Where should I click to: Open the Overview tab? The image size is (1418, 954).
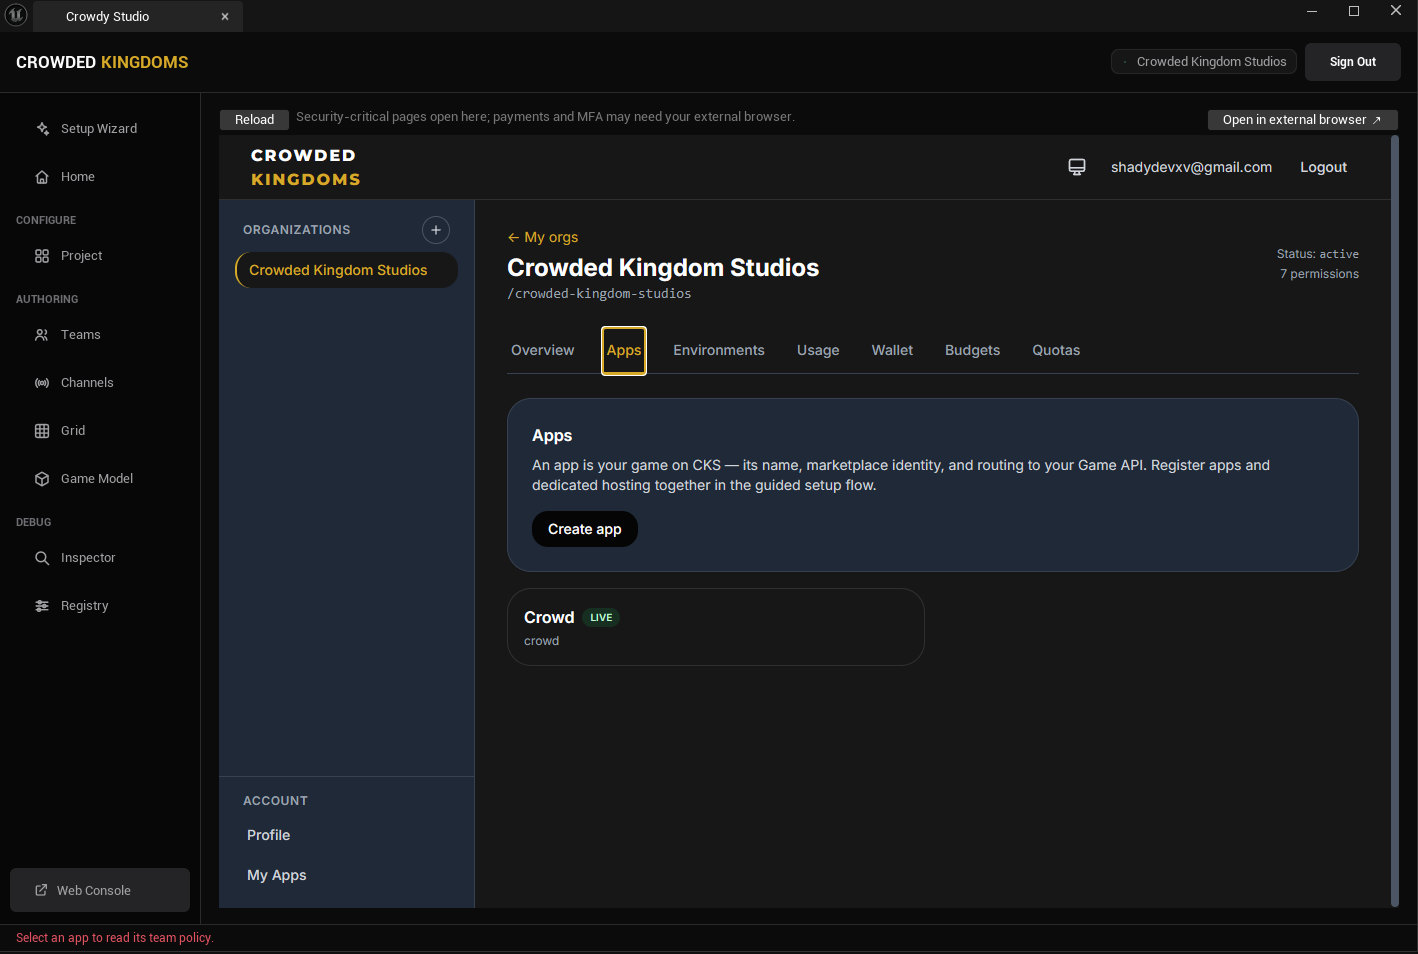[x=543, y=350]
